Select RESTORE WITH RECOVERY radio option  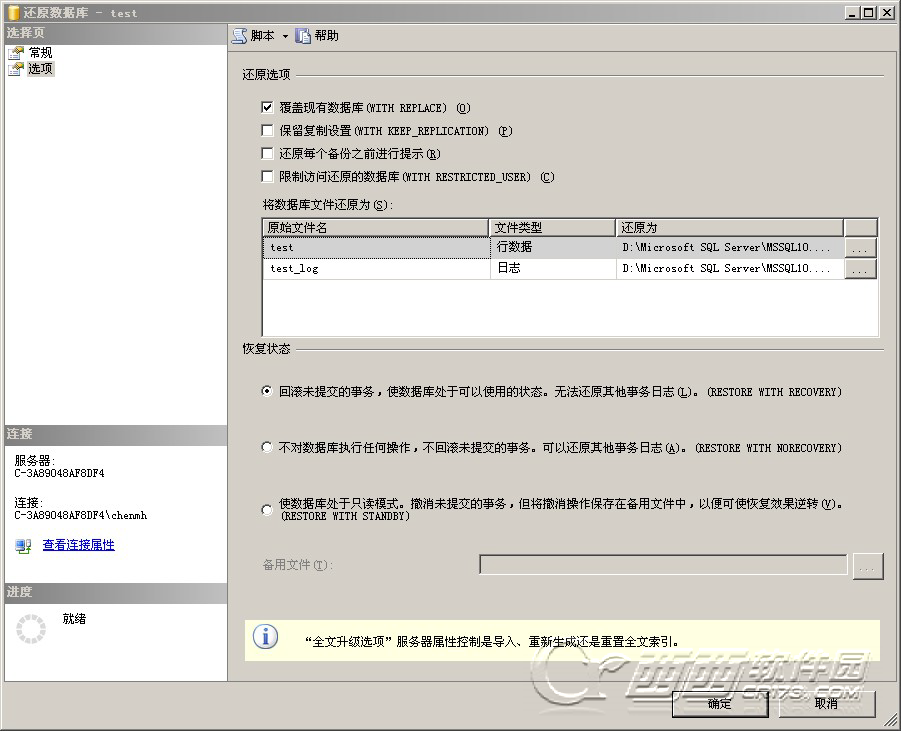pos(267,391)
